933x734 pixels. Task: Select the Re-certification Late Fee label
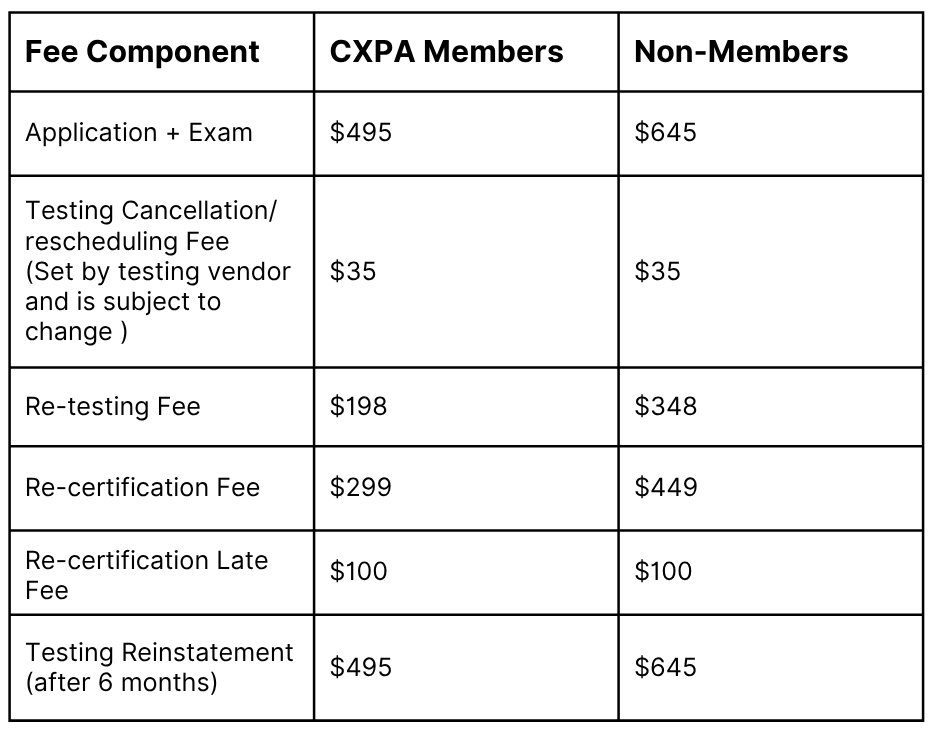146,575
